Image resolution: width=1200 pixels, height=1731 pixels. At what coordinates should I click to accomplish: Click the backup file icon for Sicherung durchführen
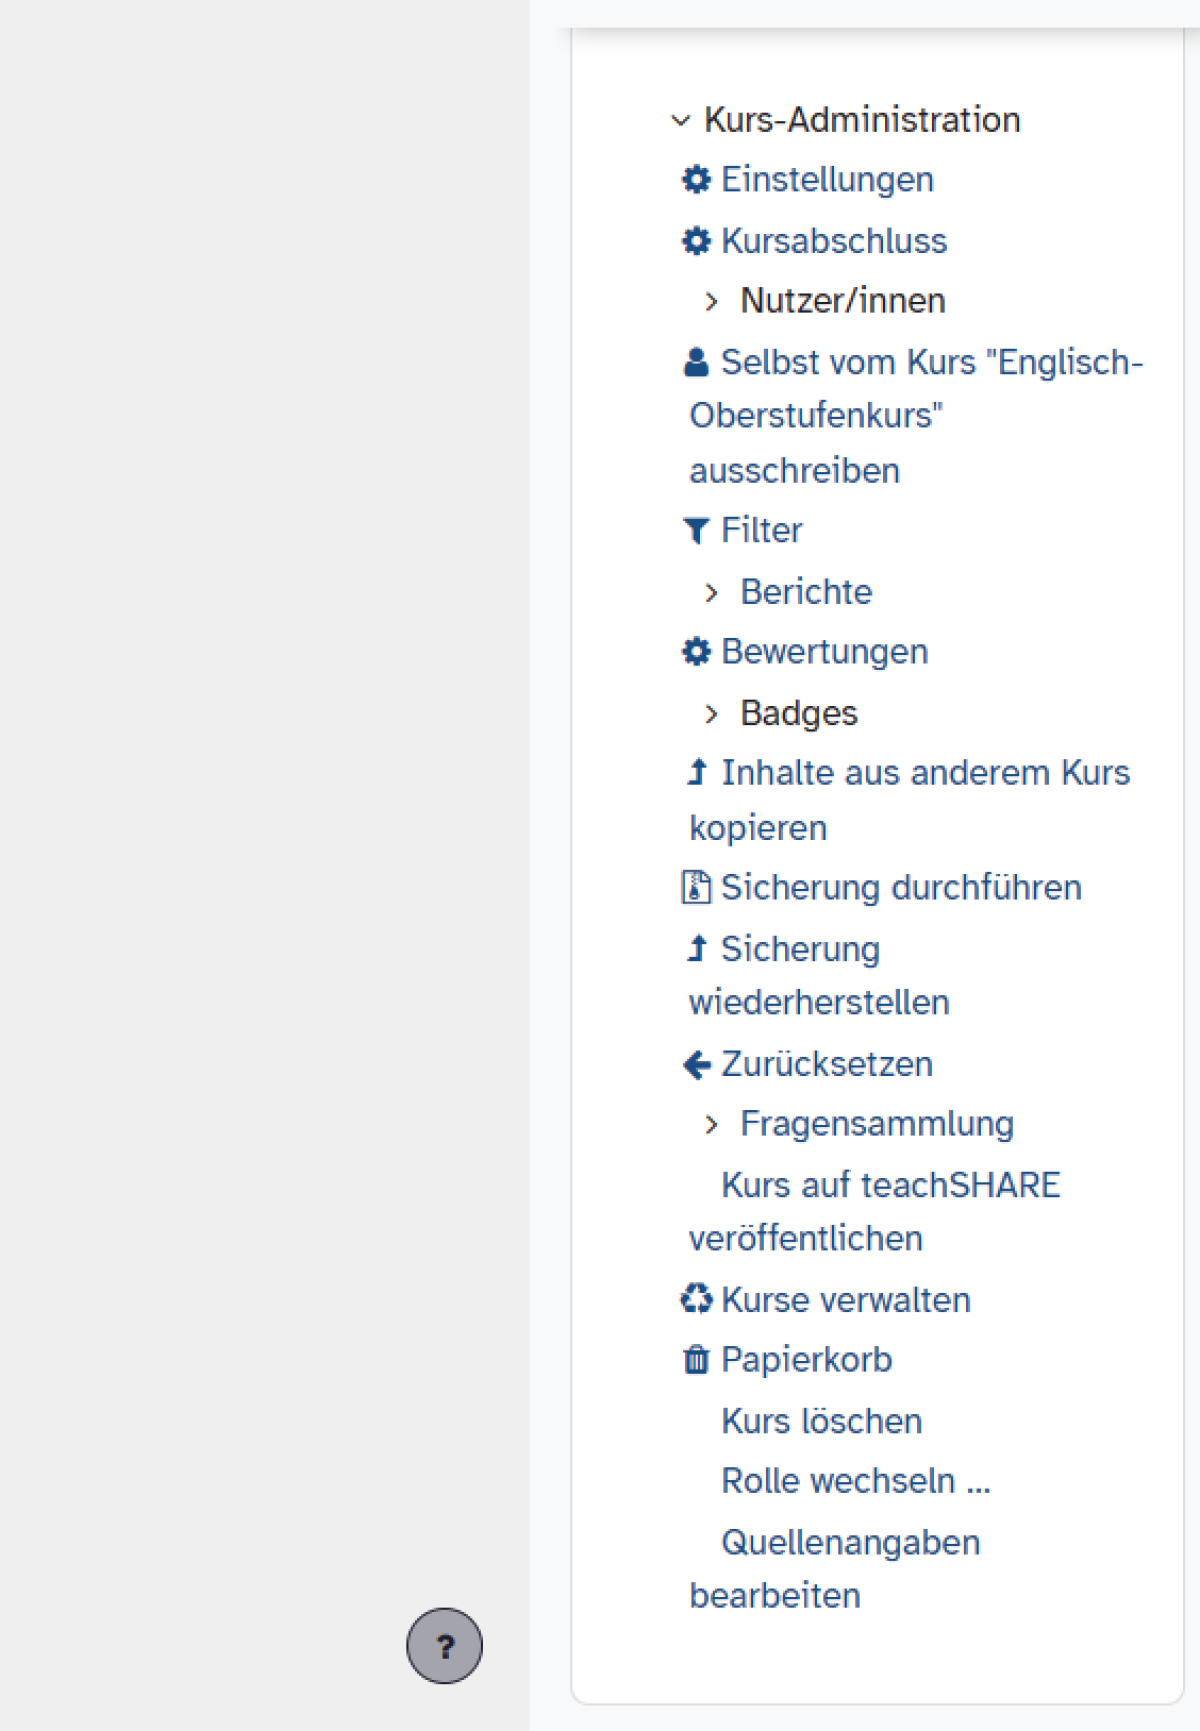696,887
